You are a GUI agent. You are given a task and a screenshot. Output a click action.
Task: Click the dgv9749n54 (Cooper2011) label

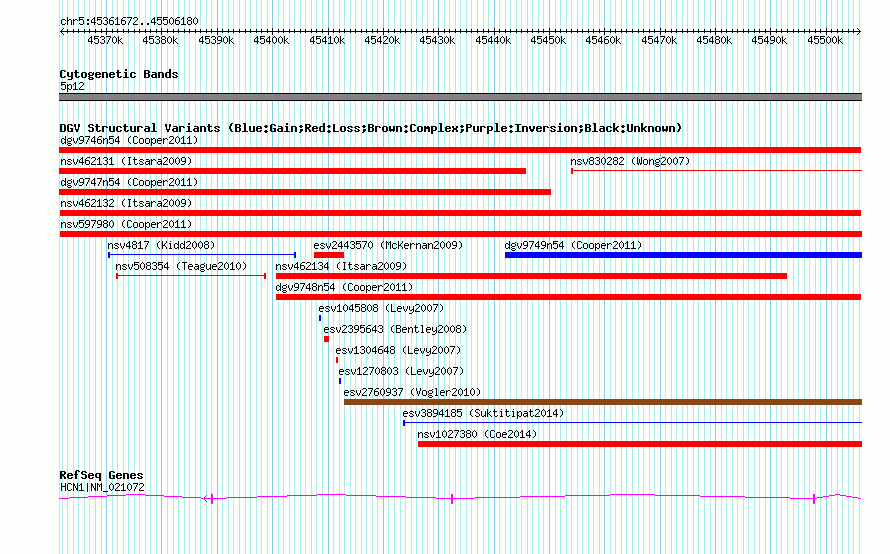tap(573, 245)
